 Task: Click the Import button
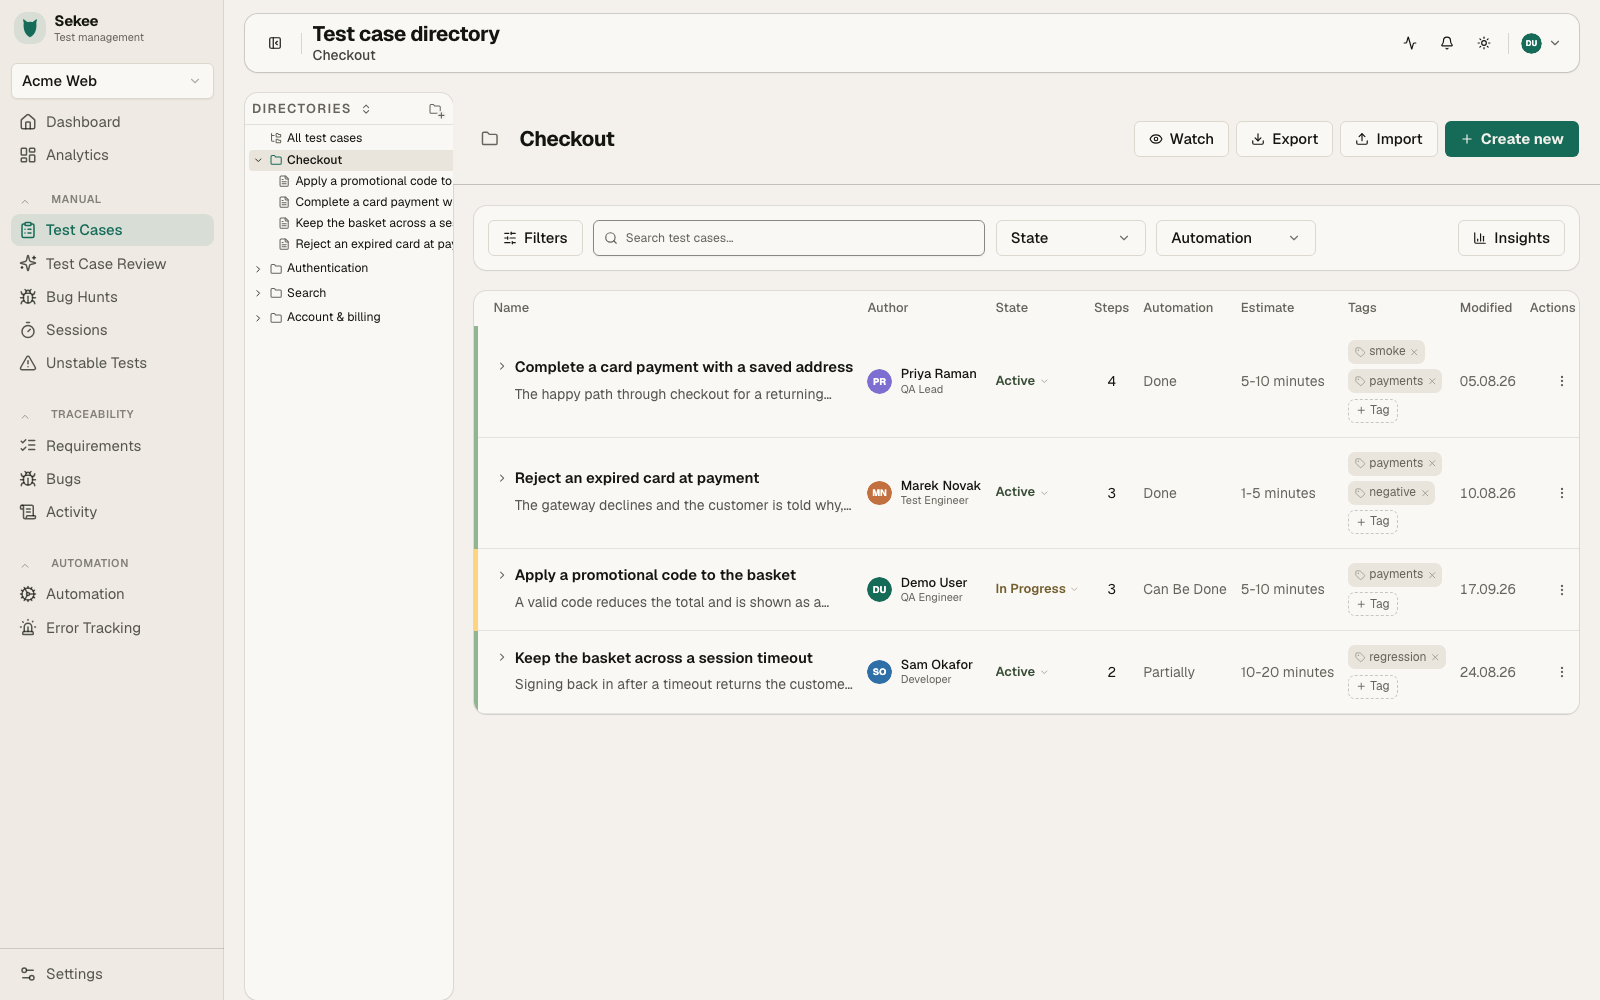(x=1388, y=139)
